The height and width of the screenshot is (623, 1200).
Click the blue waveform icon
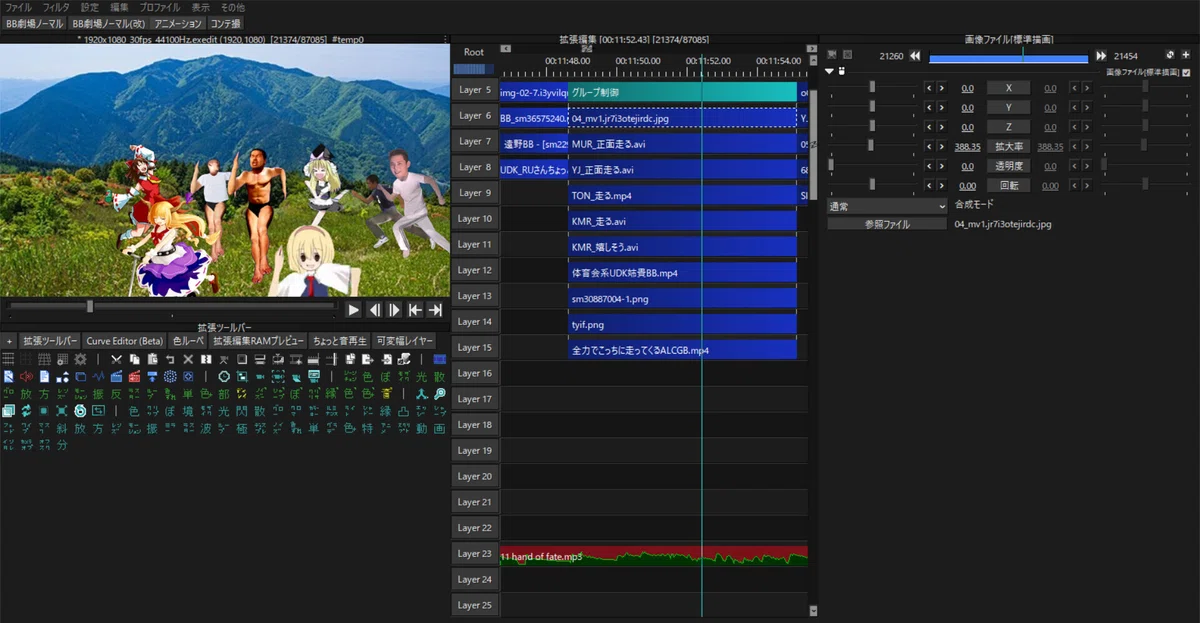(98, 376)
